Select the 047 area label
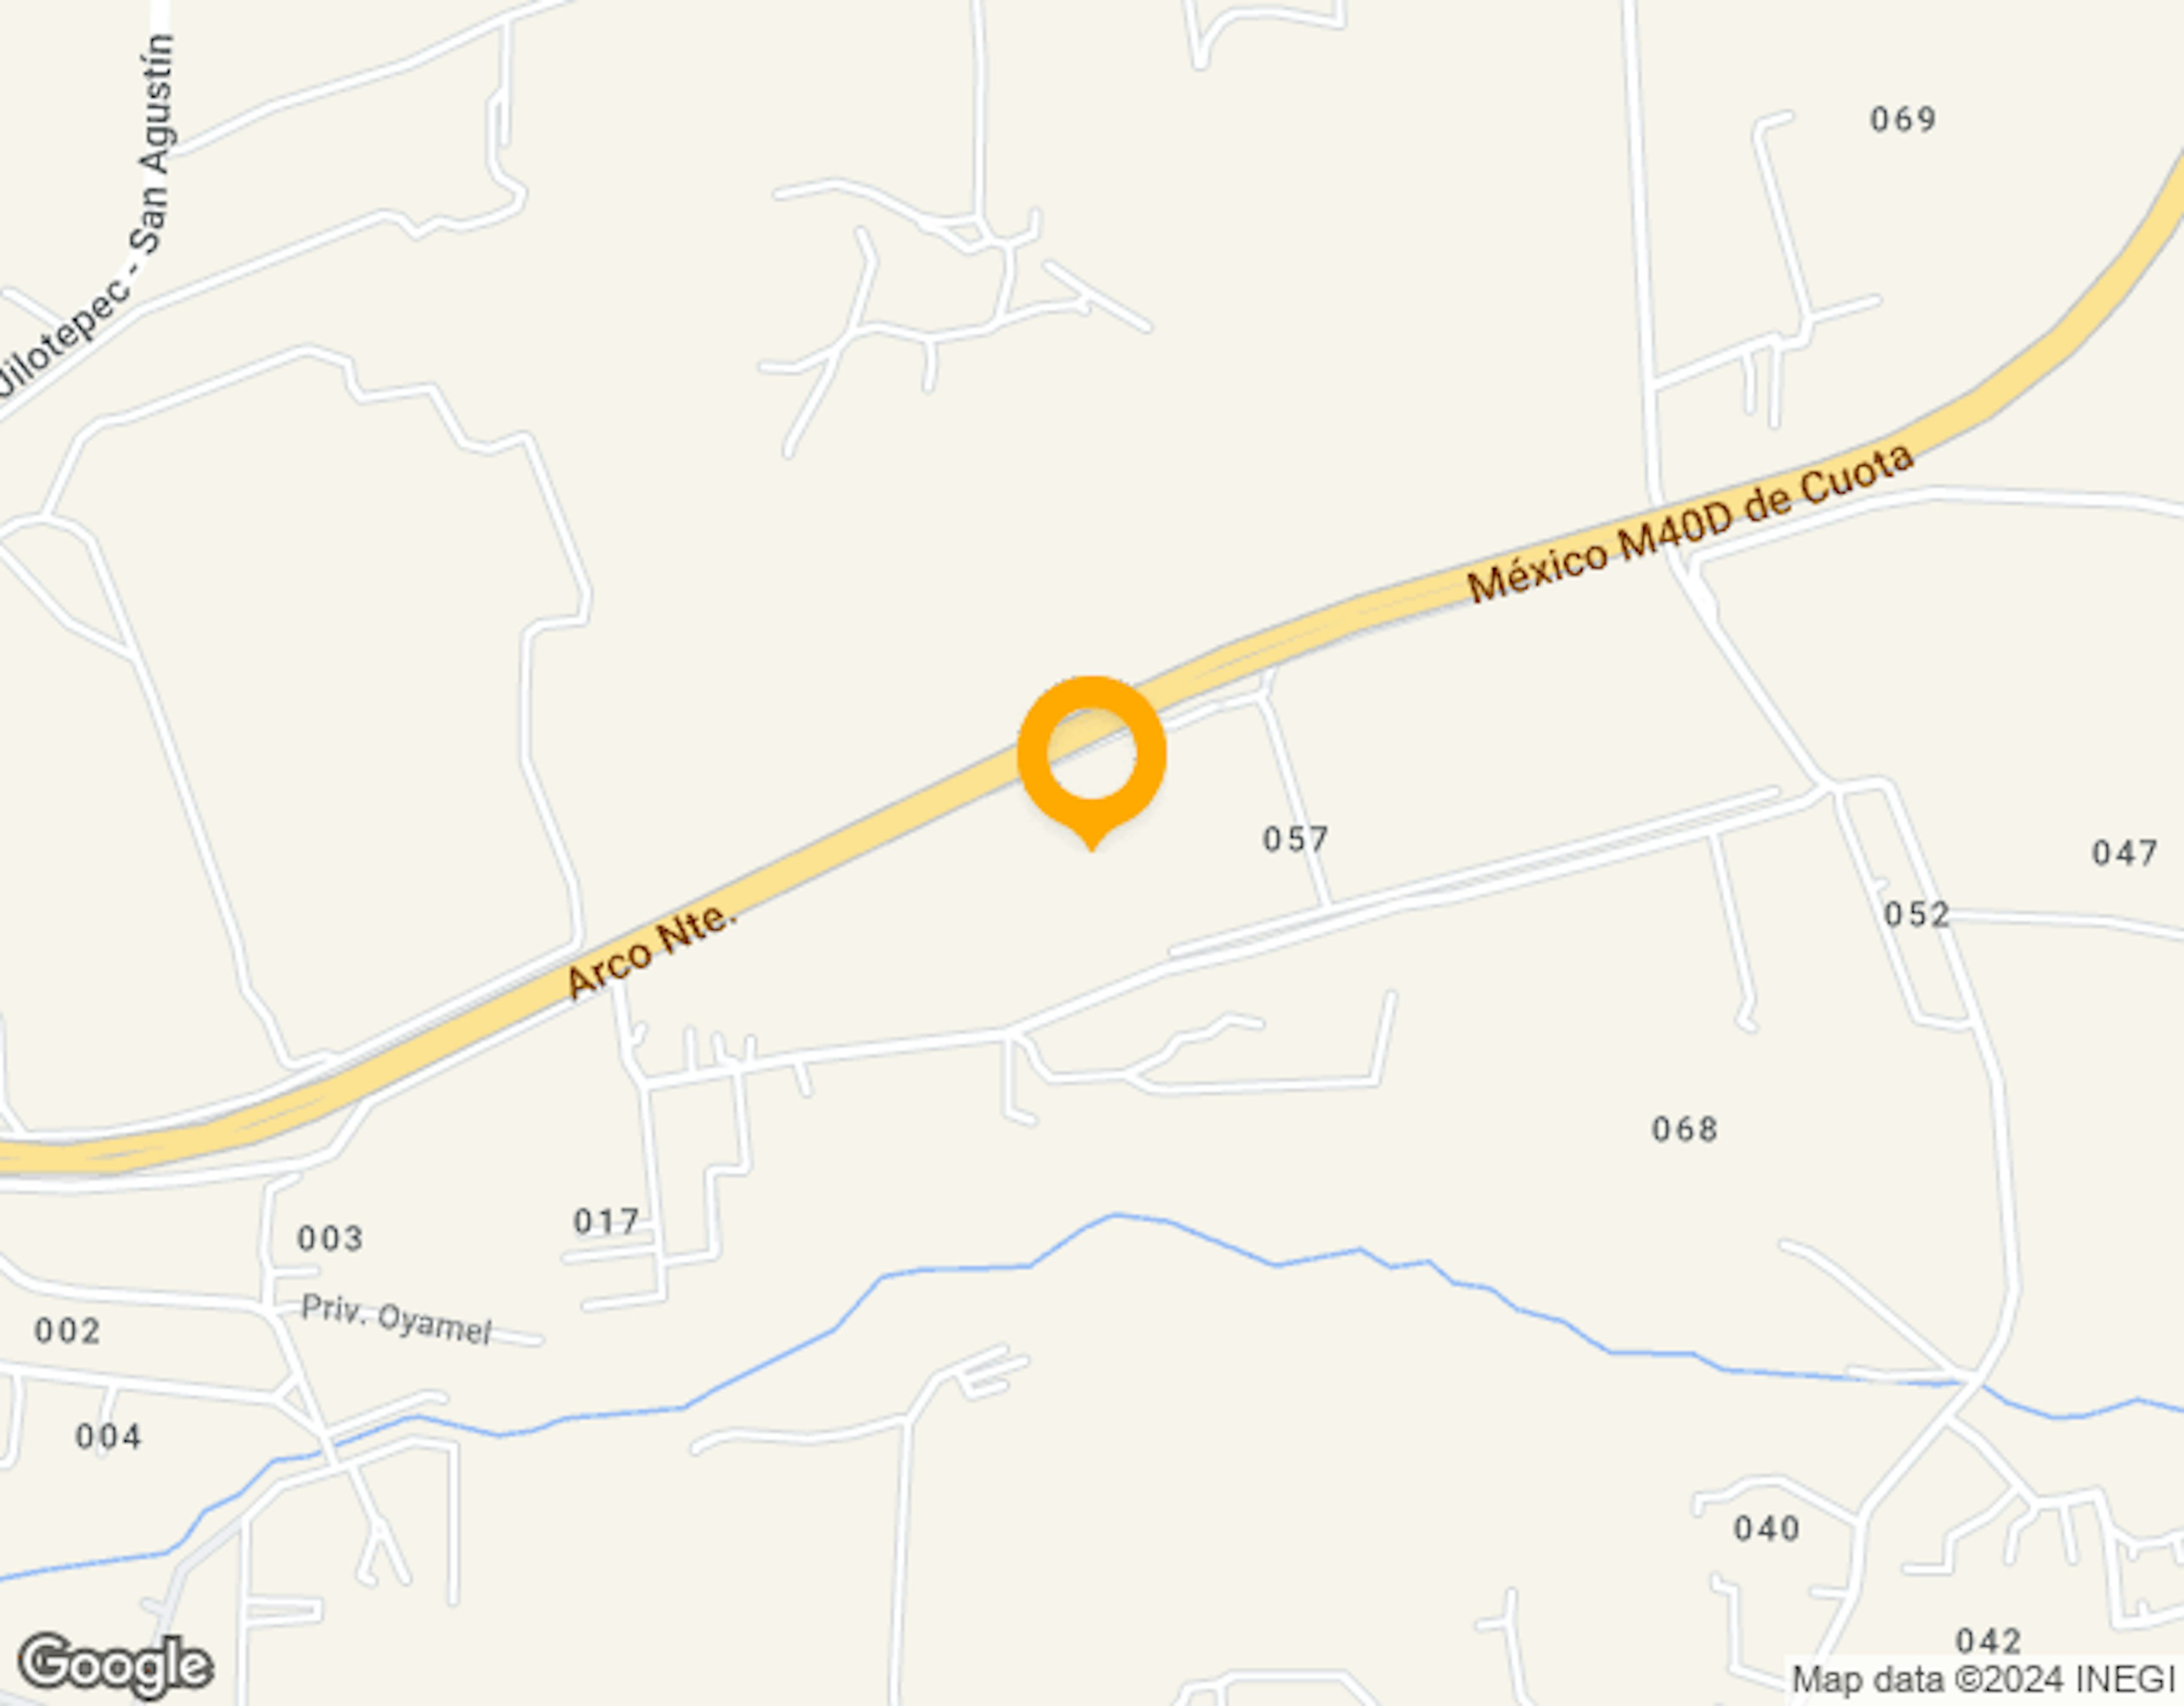This screenshot has height=1706, width=2184. (2124, 853)
